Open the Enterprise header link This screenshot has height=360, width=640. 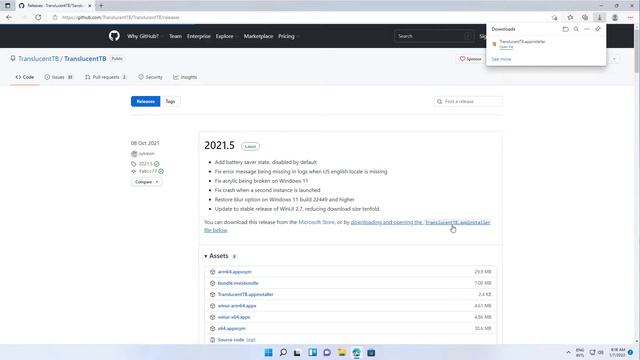(x=199, y=36)
